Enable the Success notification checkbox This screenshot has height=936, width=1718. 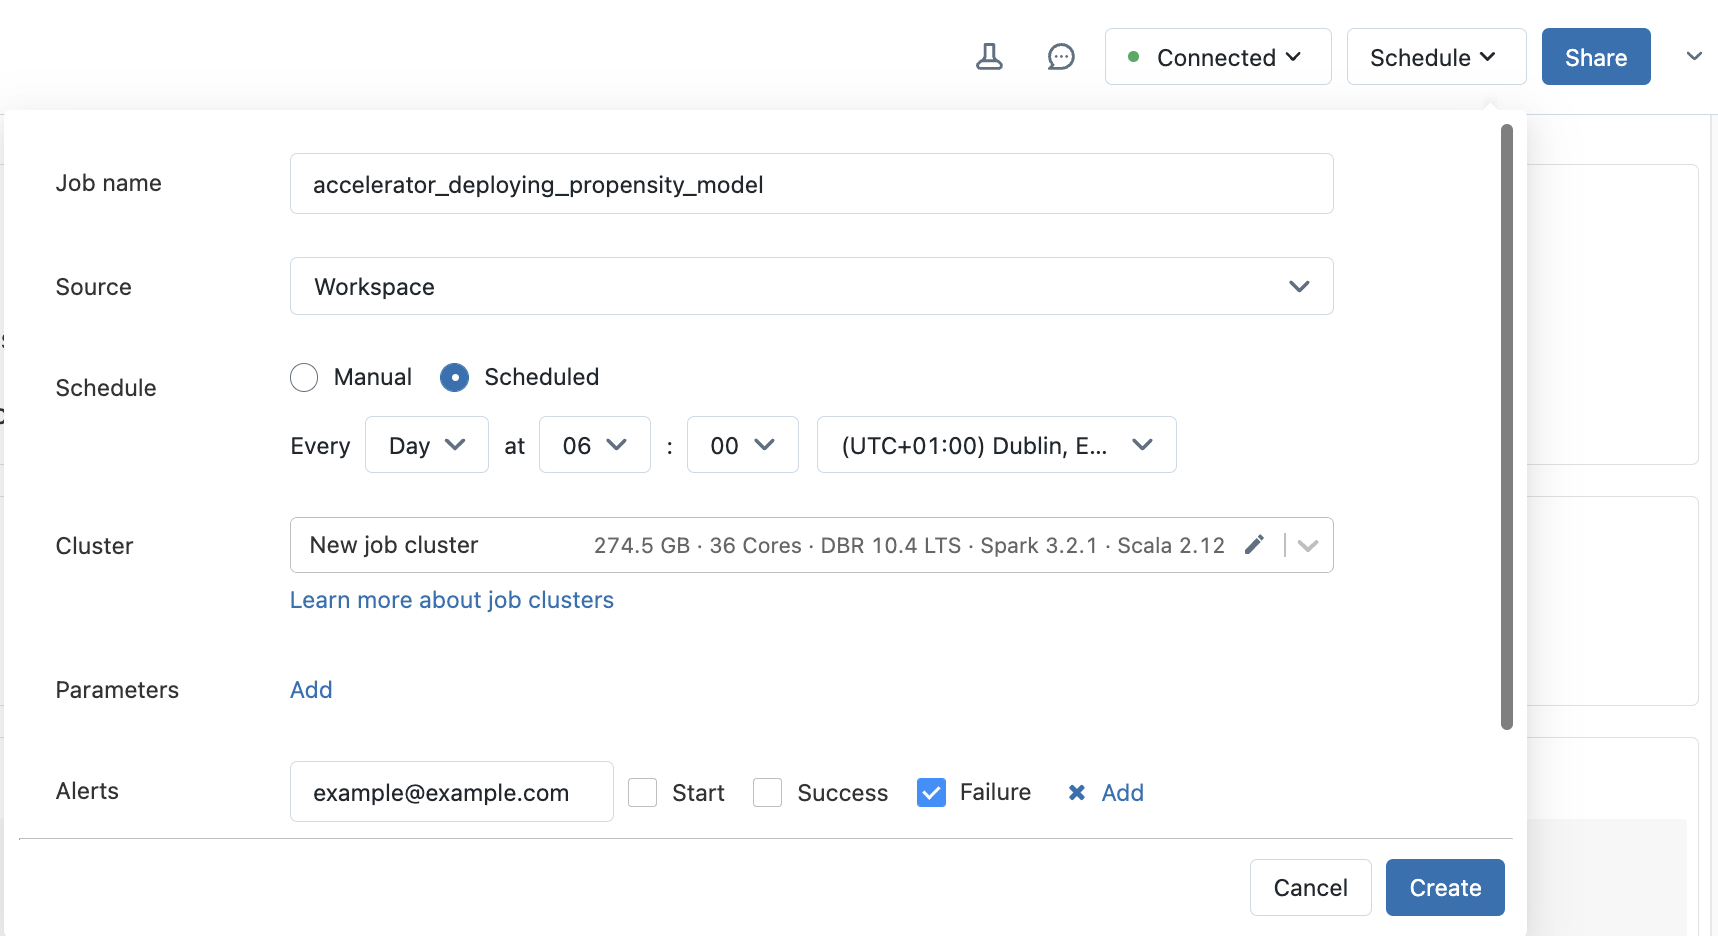pyautogui.click(x=767, y=792)
